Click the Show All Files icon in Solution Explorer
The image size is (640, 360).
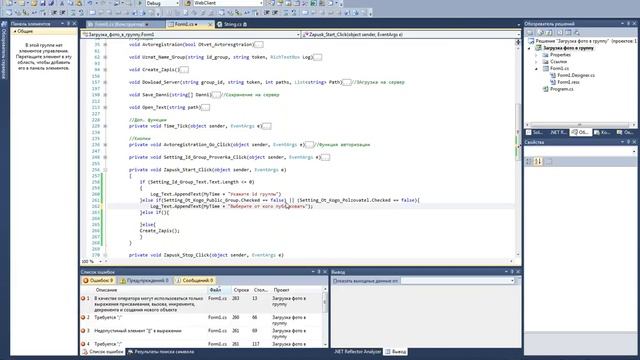coord(540,32)
